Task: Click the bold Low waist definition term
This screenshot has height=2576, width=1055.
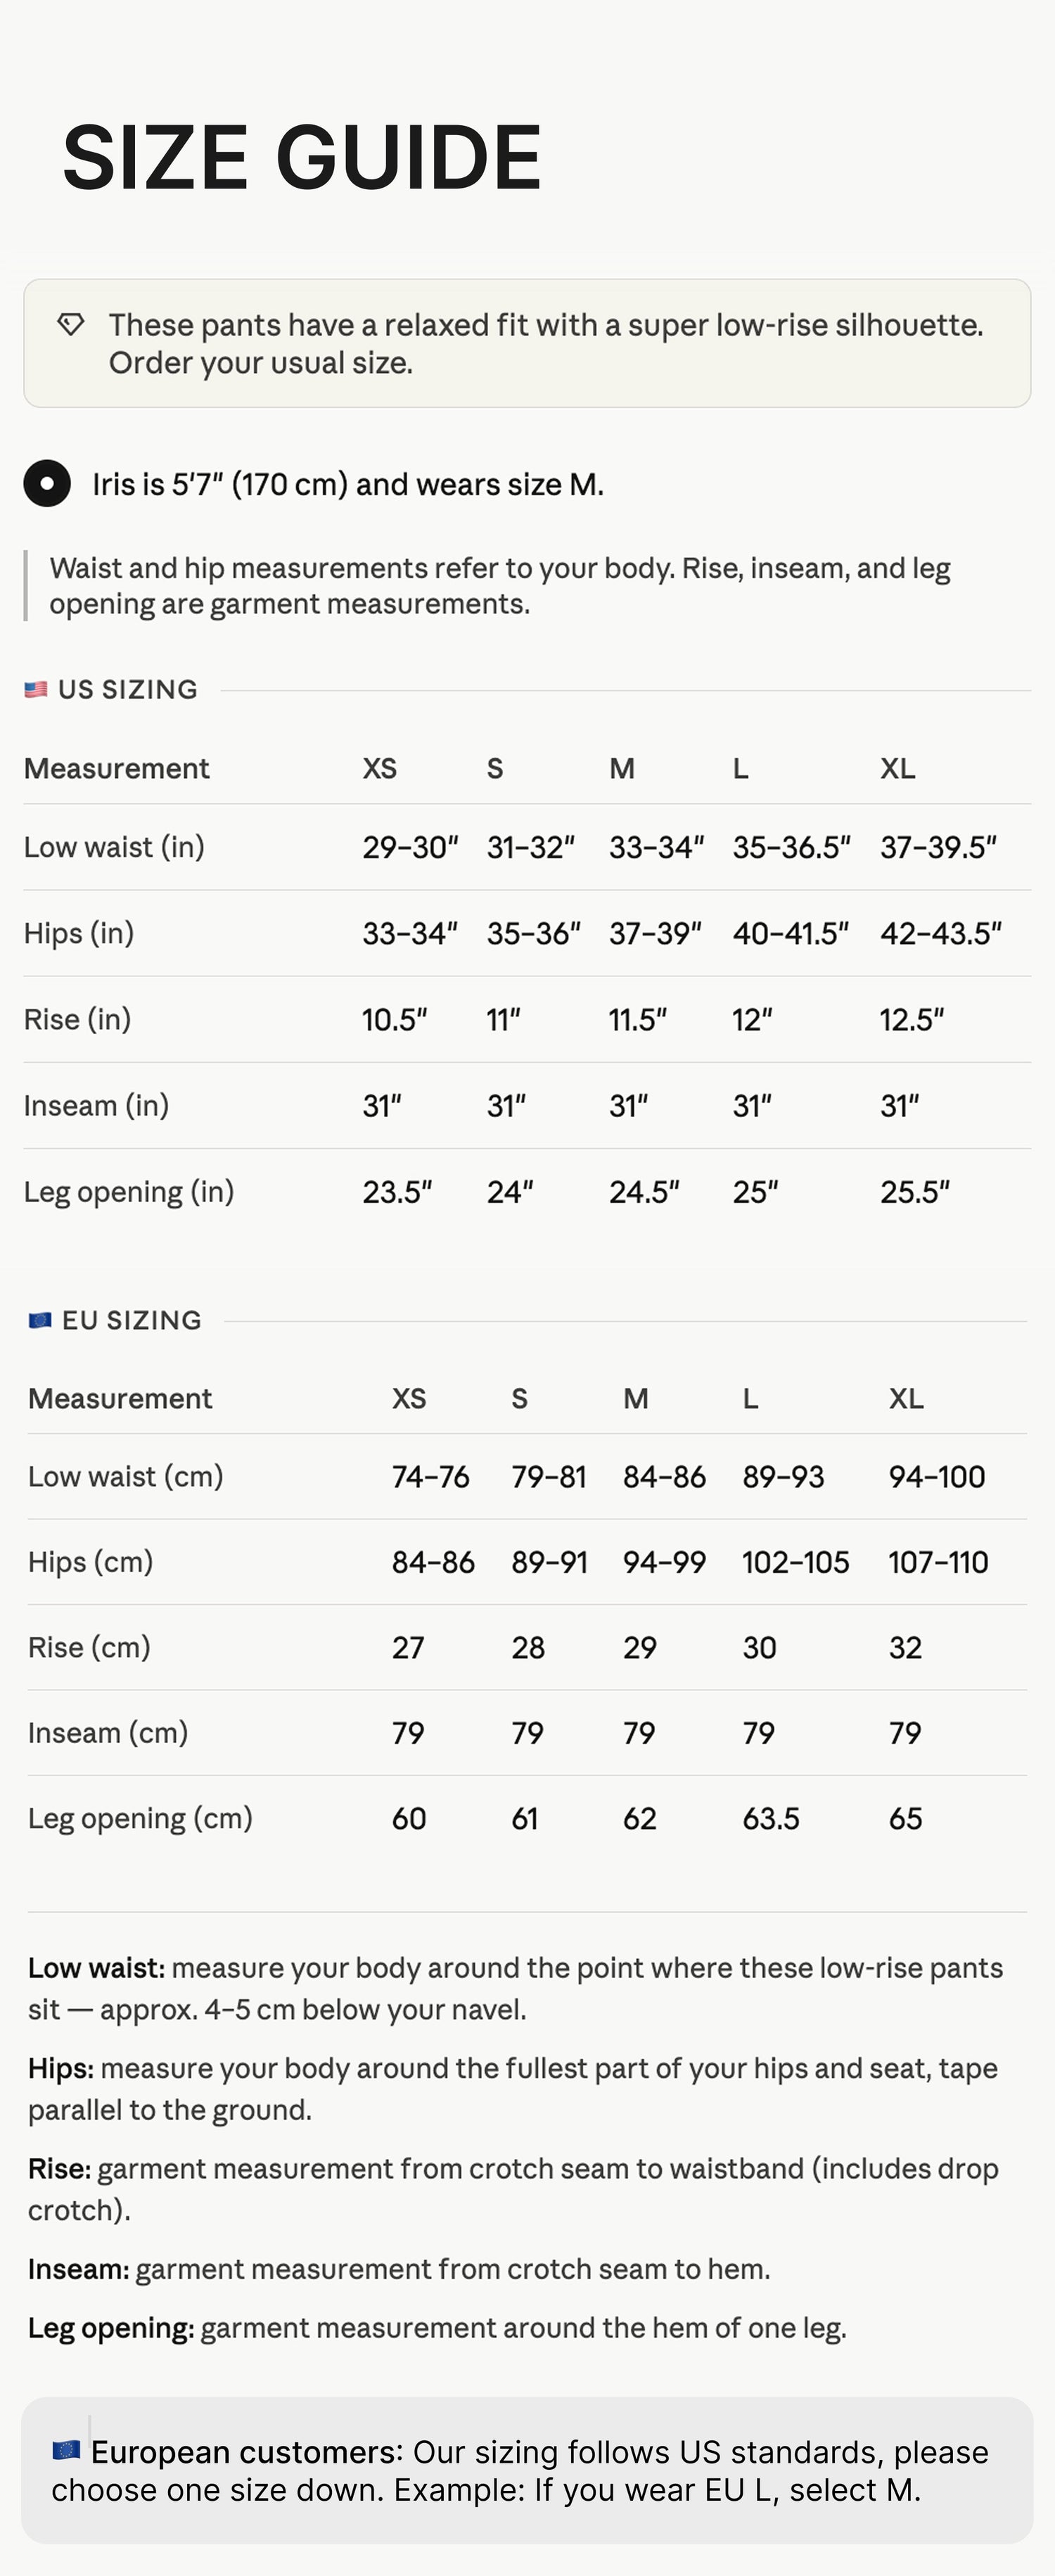Action: pyautogui.click(x=96, y=1968)
